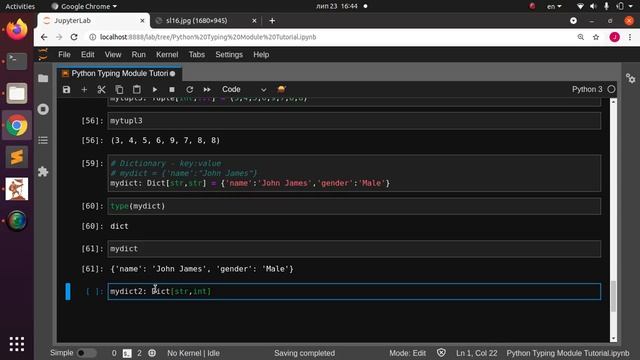Click the Python 3 kernel name
640x360 pixels.
point(587,89)
